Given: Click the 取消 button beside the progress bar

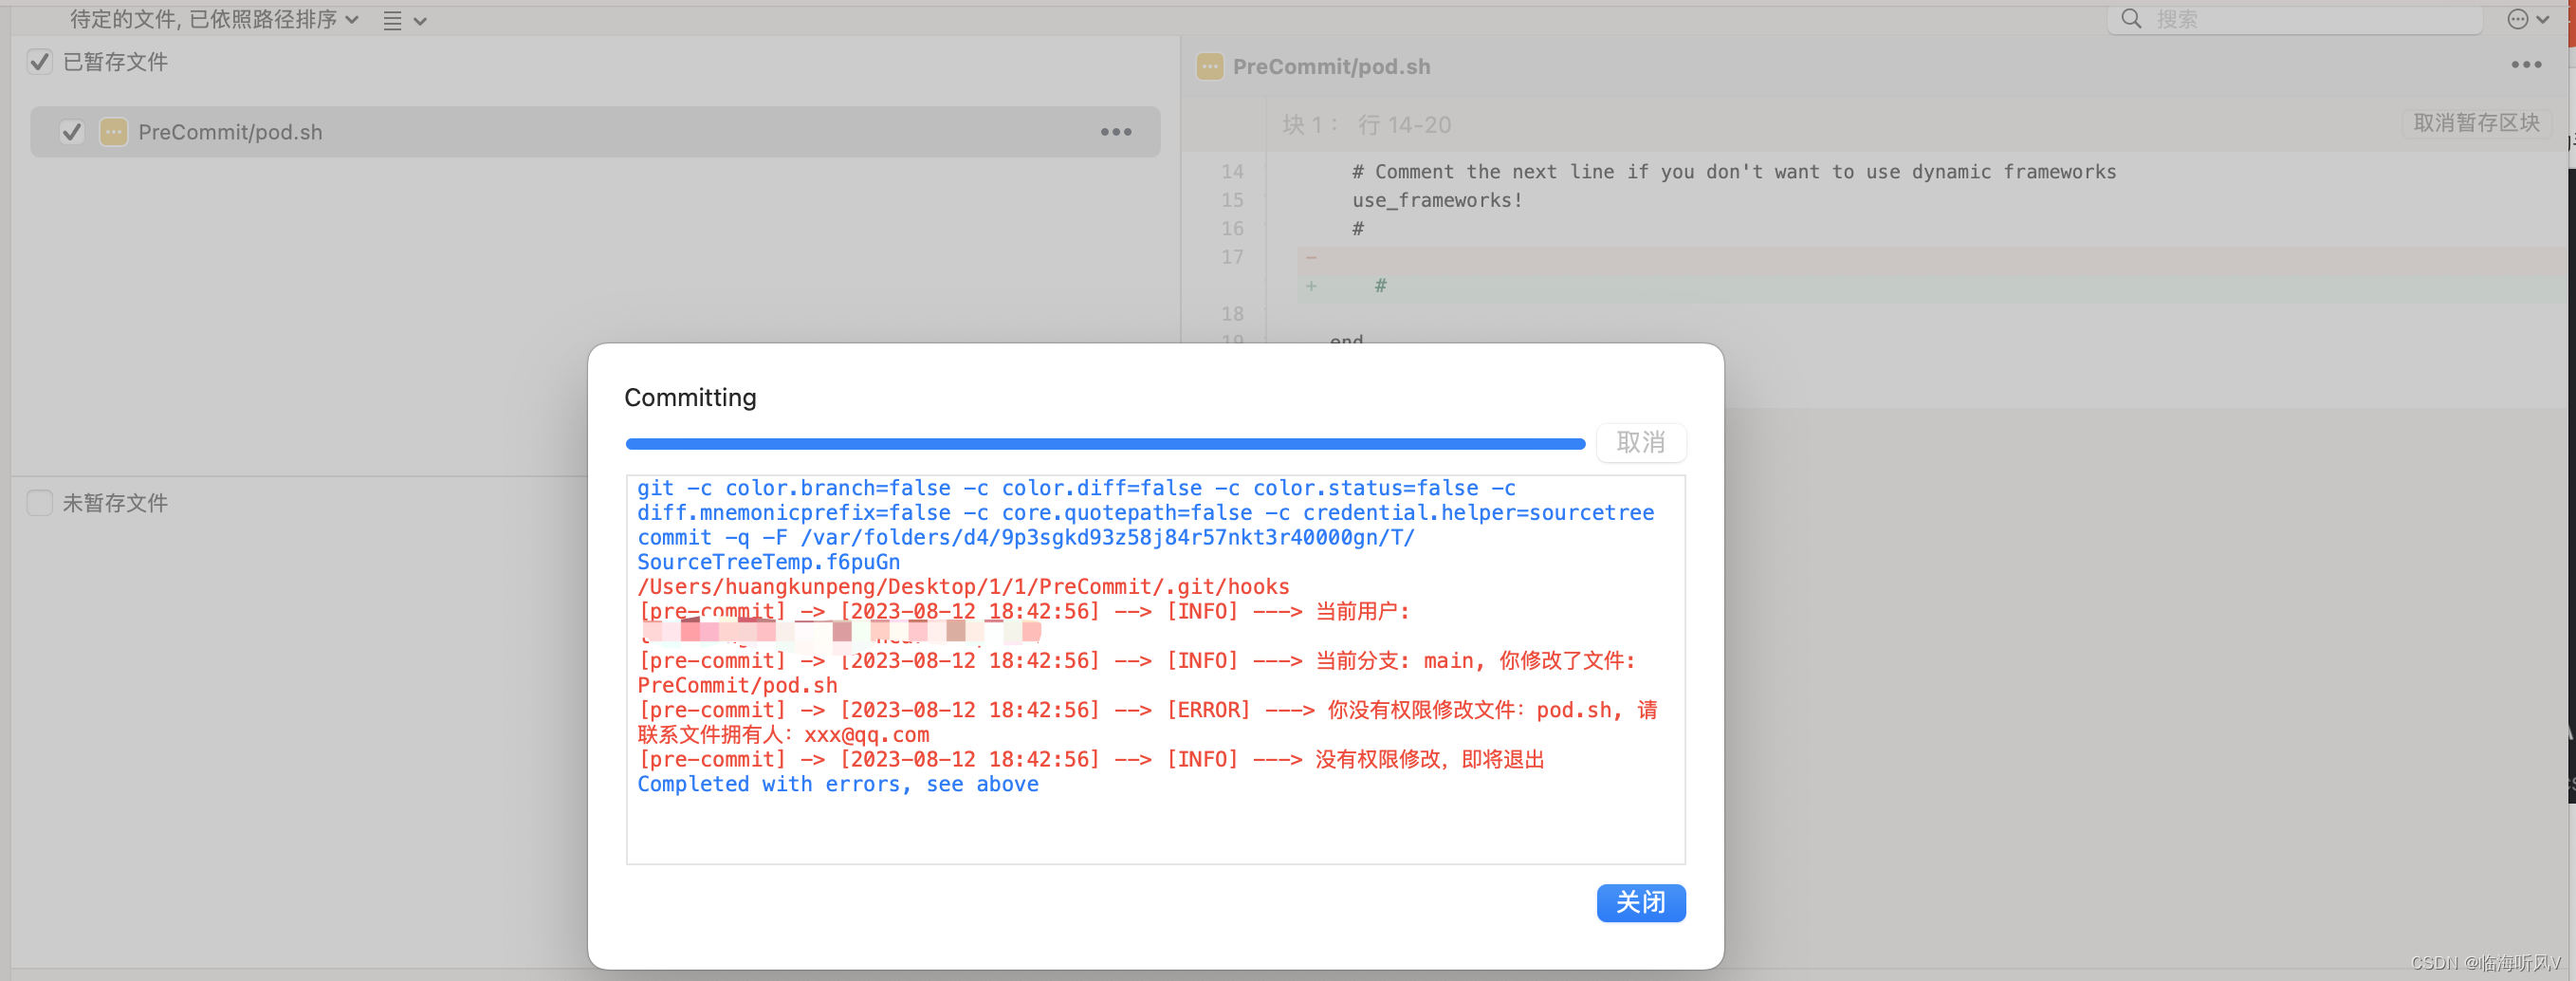Looking at the screenshot, I should [x=1640, y=442].
